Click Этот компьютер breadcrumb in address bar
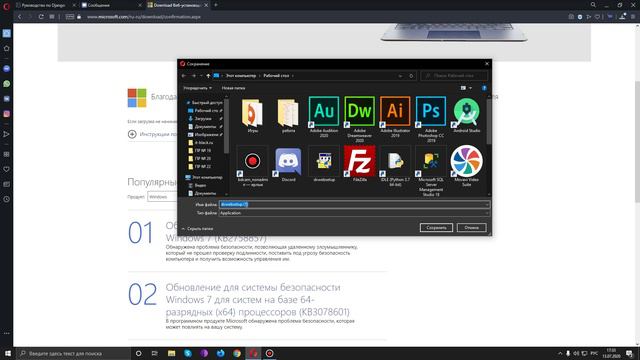The width and height of the screenshot is (640, 360). point(241,76)
